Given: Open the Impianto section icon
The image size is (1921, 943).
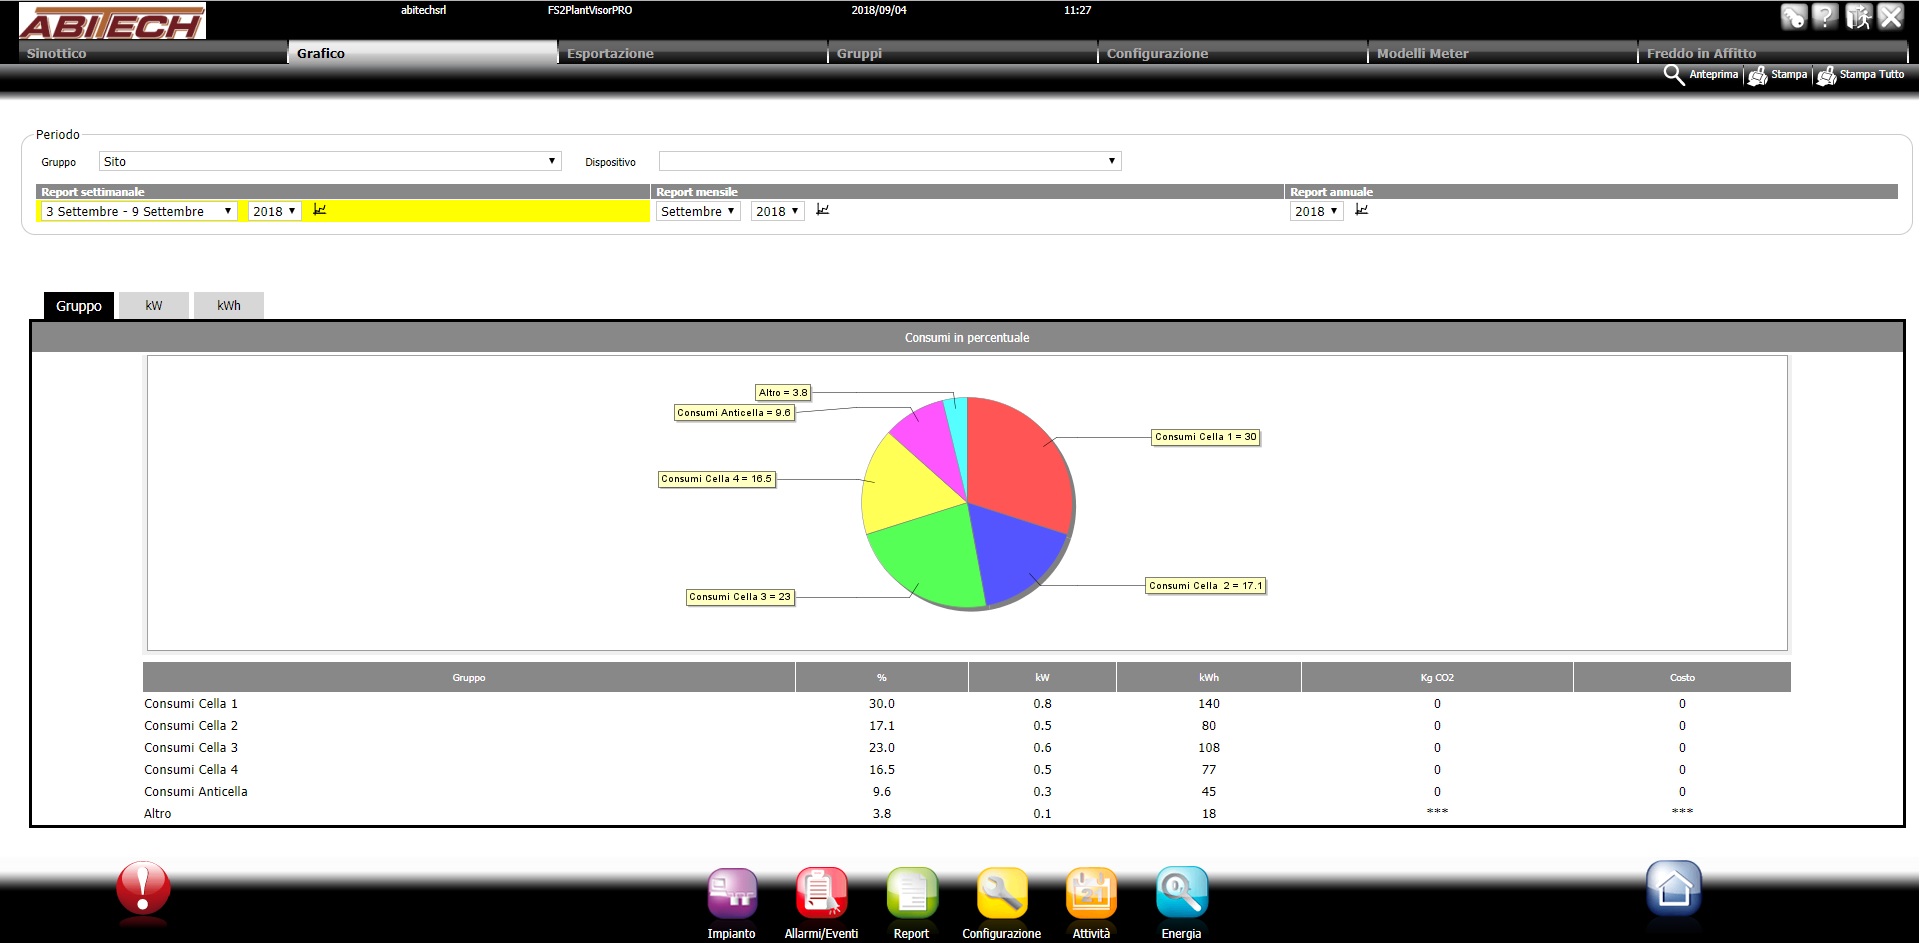Looking at the screenshot, I should (732, 893).
